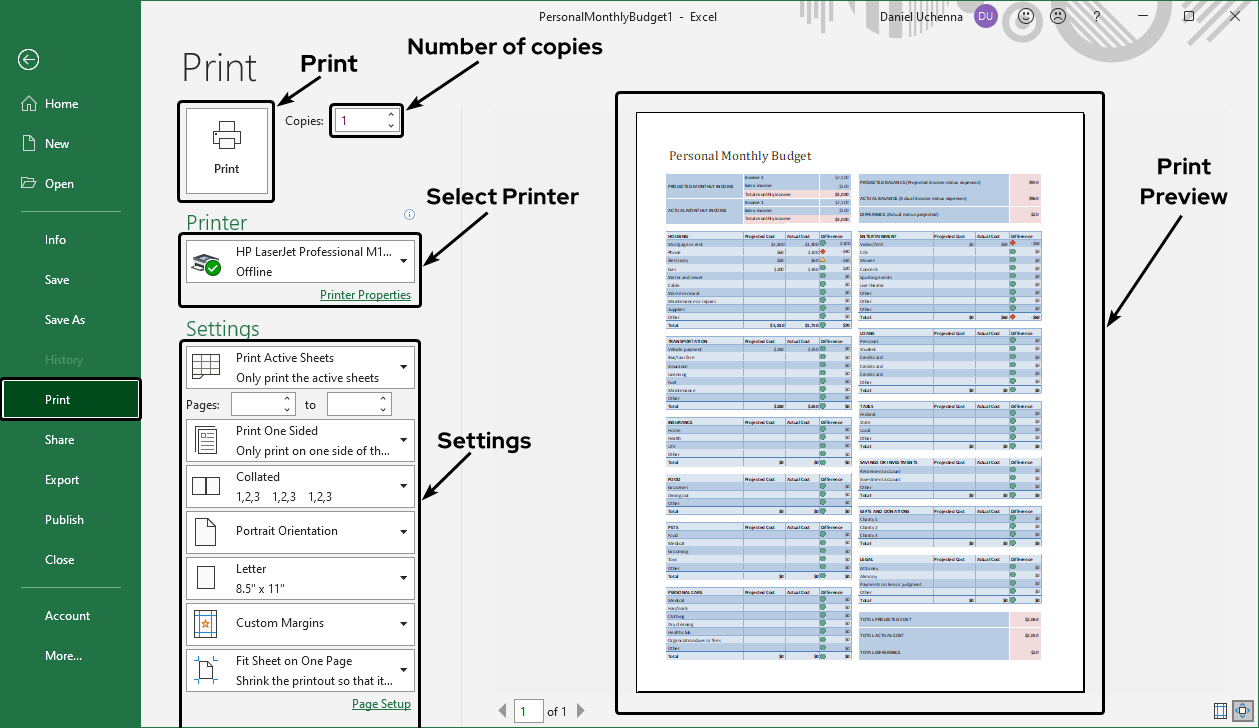Toggle Zoom to Page icon
The image size is (1259, 728).
1243,711
